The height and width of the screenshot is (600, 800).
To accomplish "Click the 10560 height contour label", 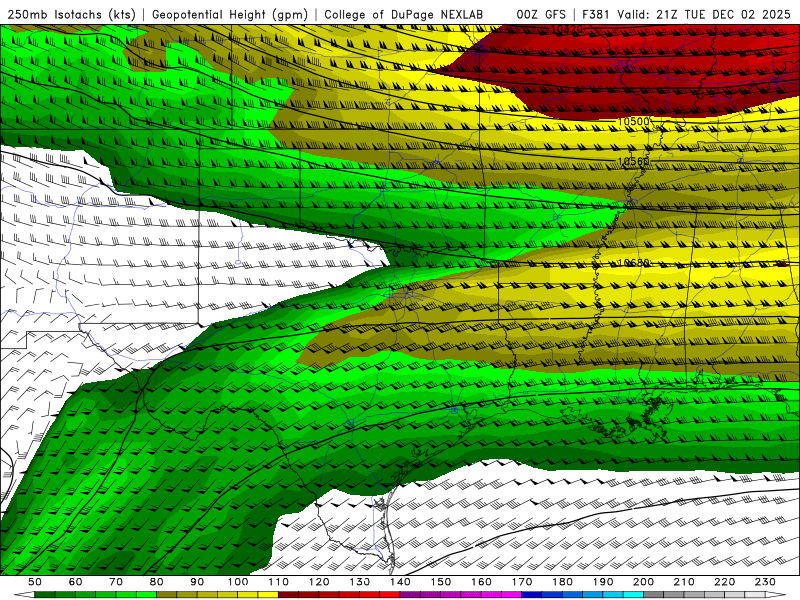I will pos(633,162).
